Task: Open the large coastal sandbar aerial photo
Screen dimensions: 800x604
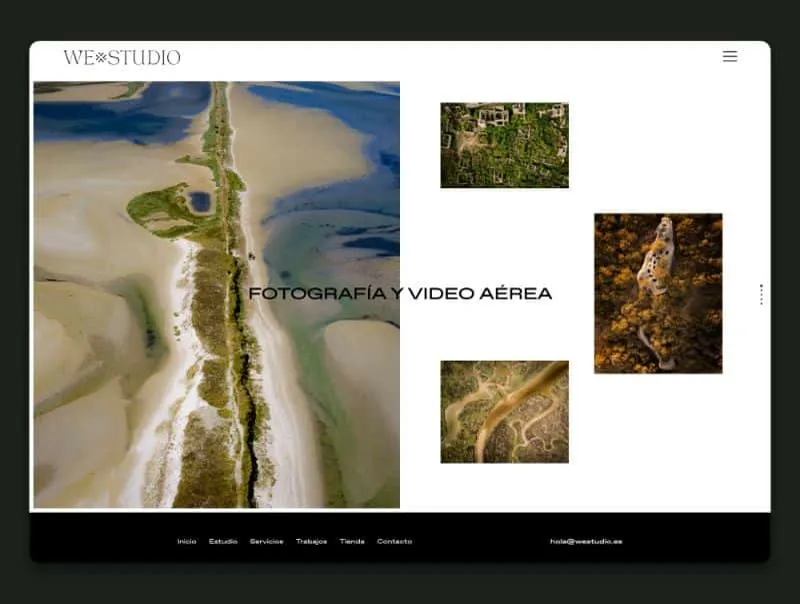Action: (x=217, y=294)
